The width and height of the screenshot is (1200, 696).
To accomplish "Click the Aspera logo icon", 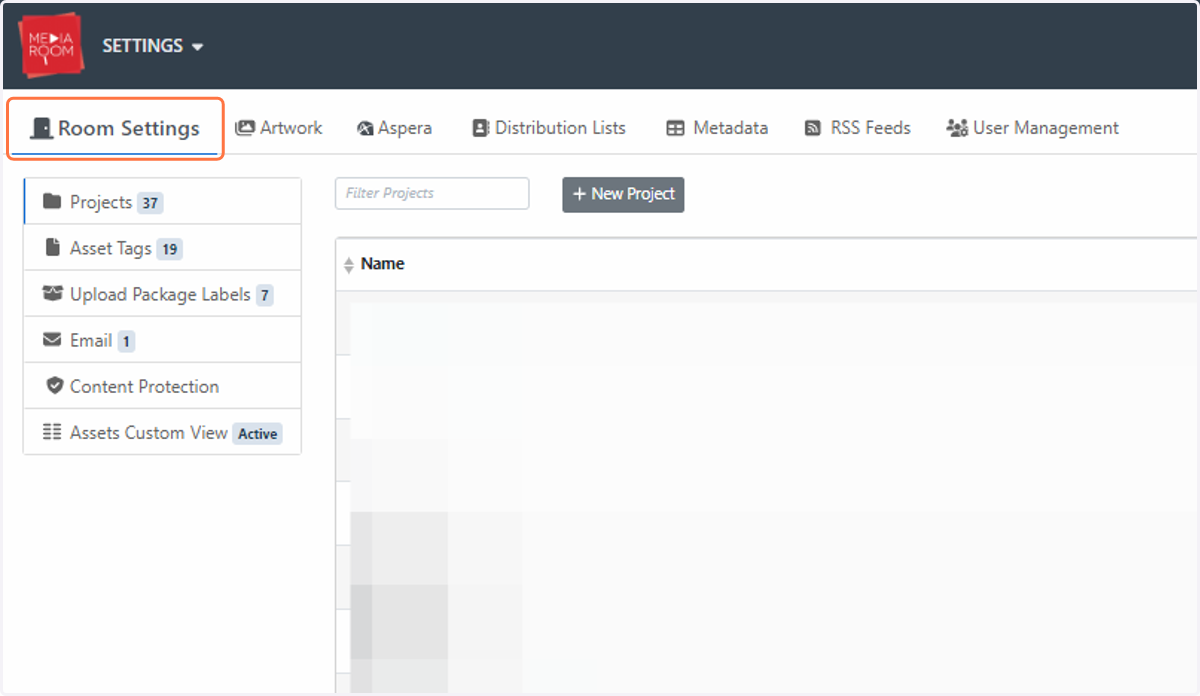I will click(x=365, y=128).
